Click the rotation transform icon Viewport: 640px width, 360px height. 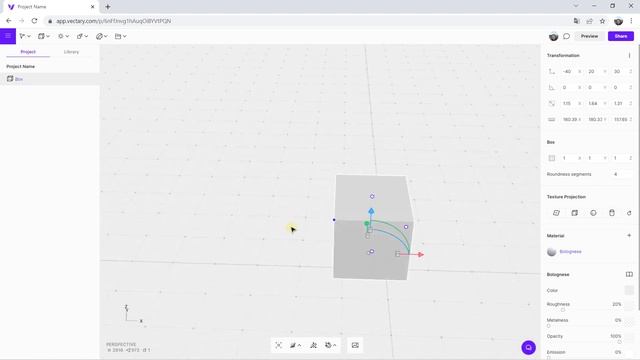(552, 87)
